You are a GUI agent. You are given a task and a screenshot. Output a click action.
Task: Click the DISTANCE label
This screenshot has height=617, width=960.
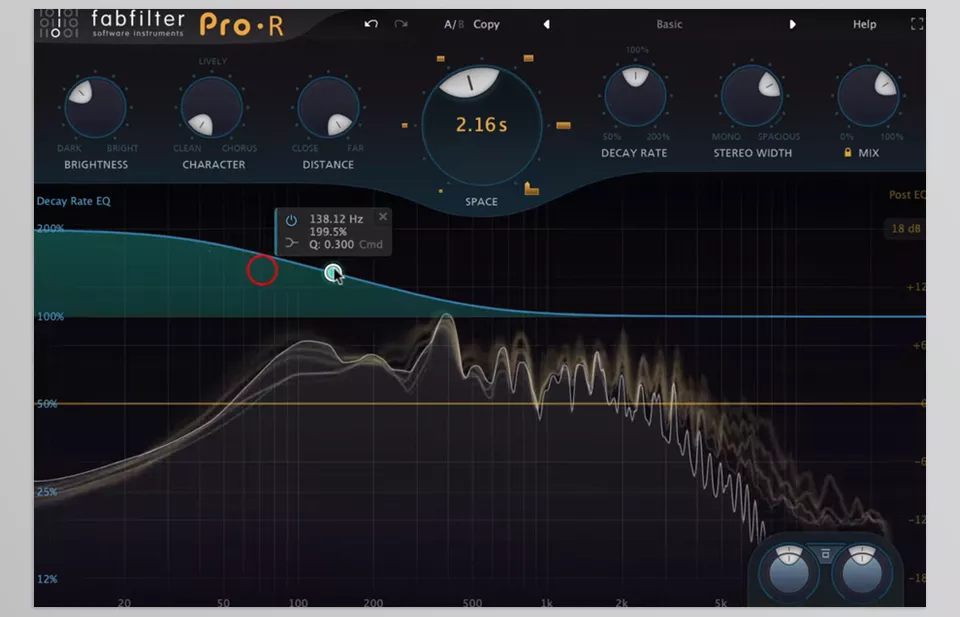328,165
